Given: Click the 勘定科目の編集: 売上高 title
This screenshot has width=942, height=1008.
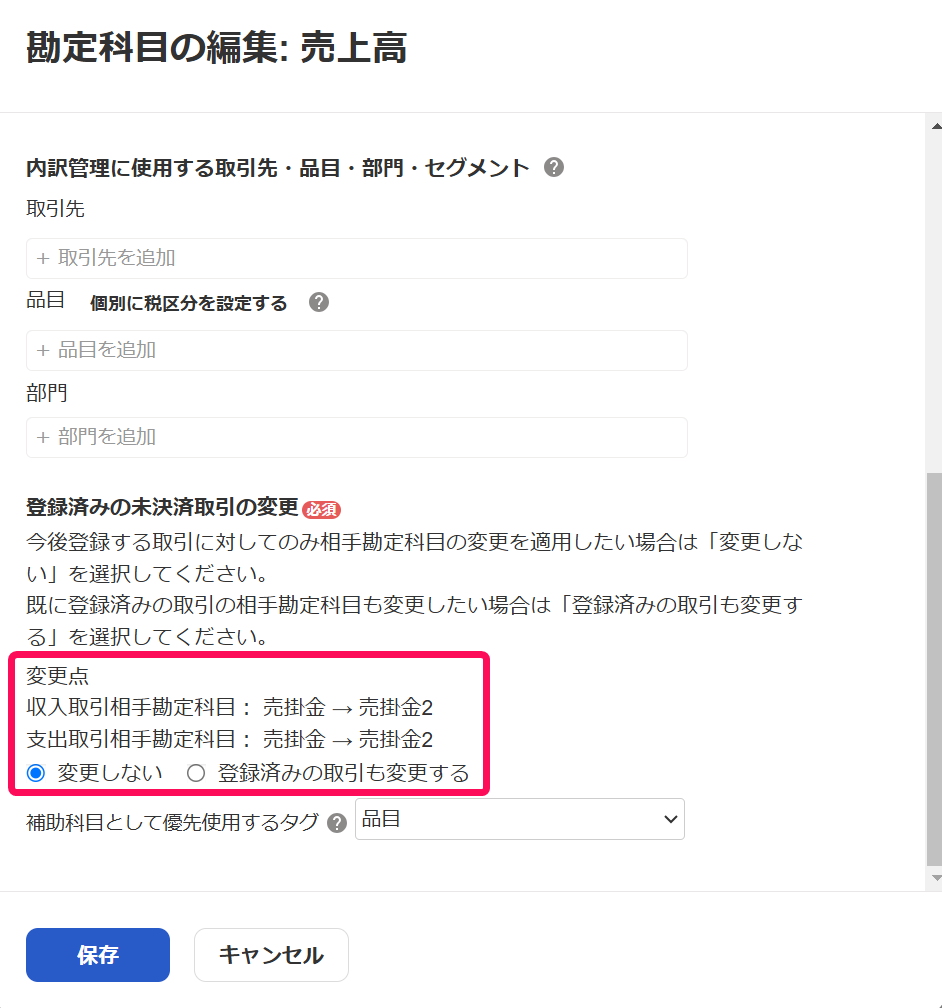Looking at the screenshot, I should pyautogui.click(x=217, y=48).
